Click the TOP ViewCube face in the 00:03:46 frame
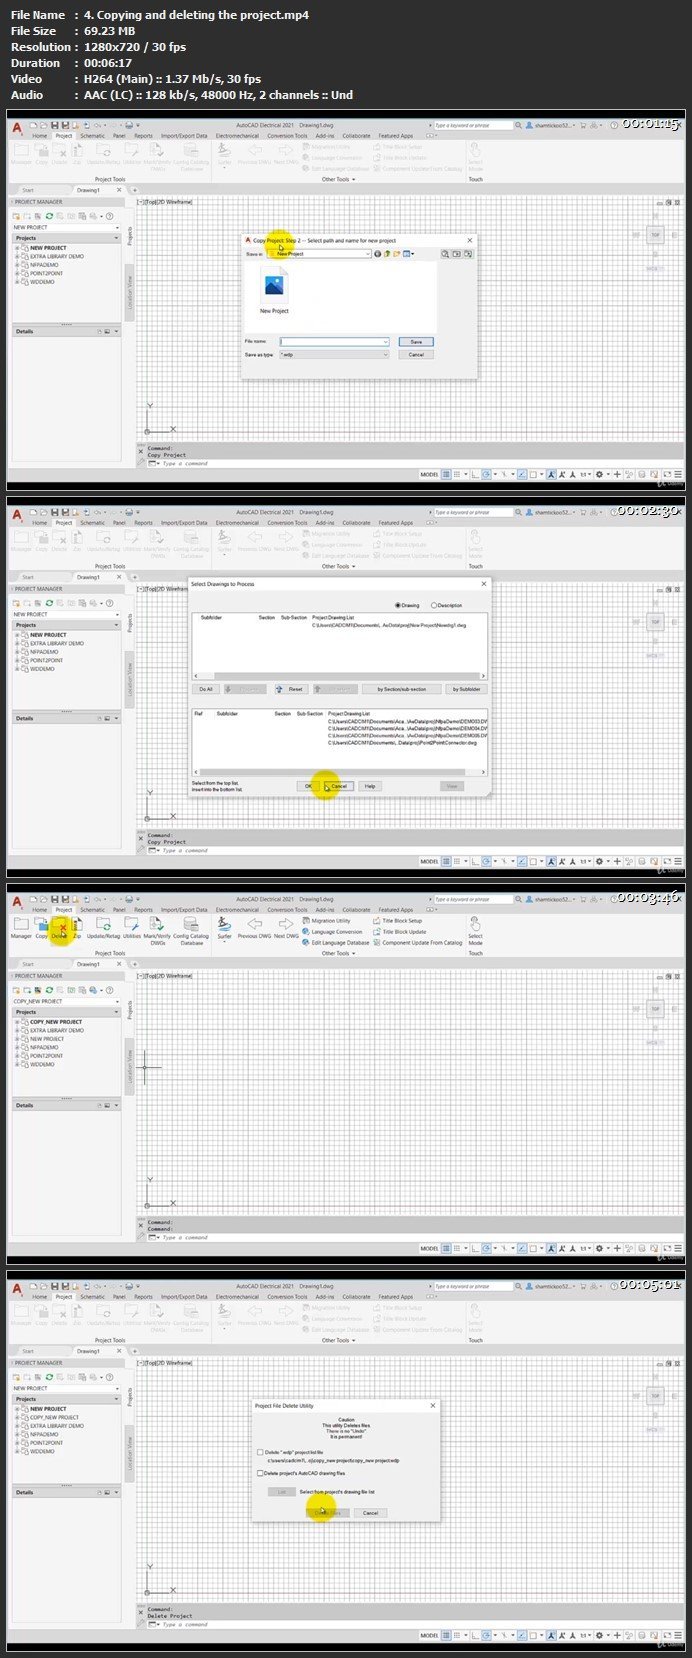 click(656, 1009)
